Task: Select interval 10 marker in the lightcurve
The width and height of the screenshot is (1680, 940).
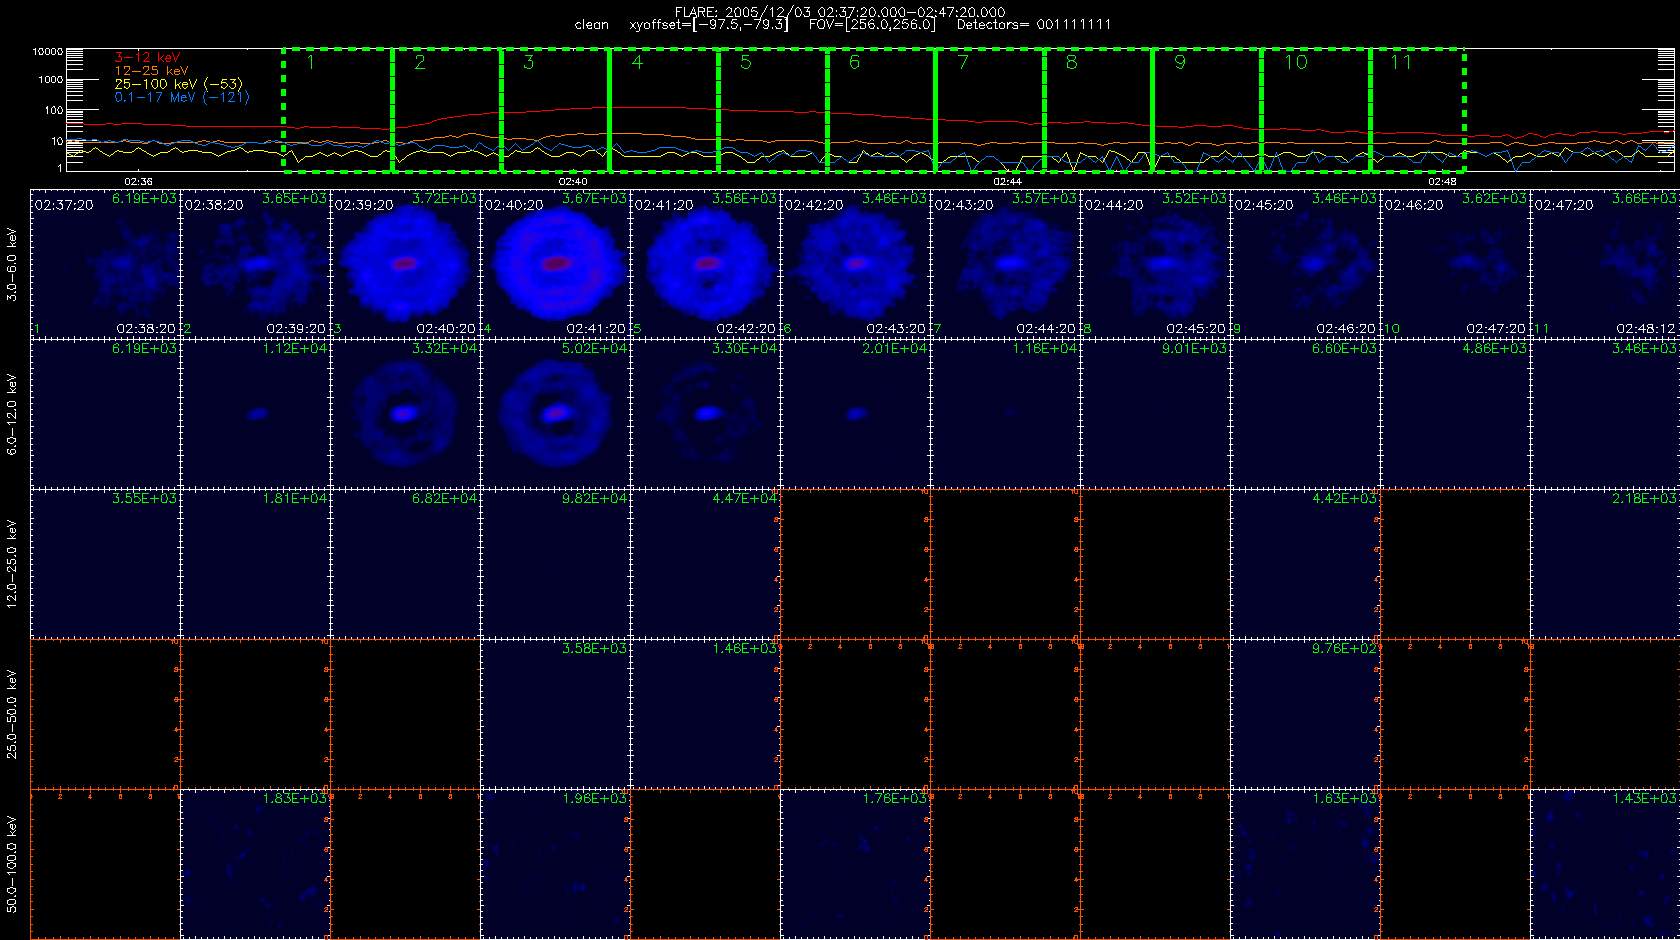Action: tap(1296, 62)
